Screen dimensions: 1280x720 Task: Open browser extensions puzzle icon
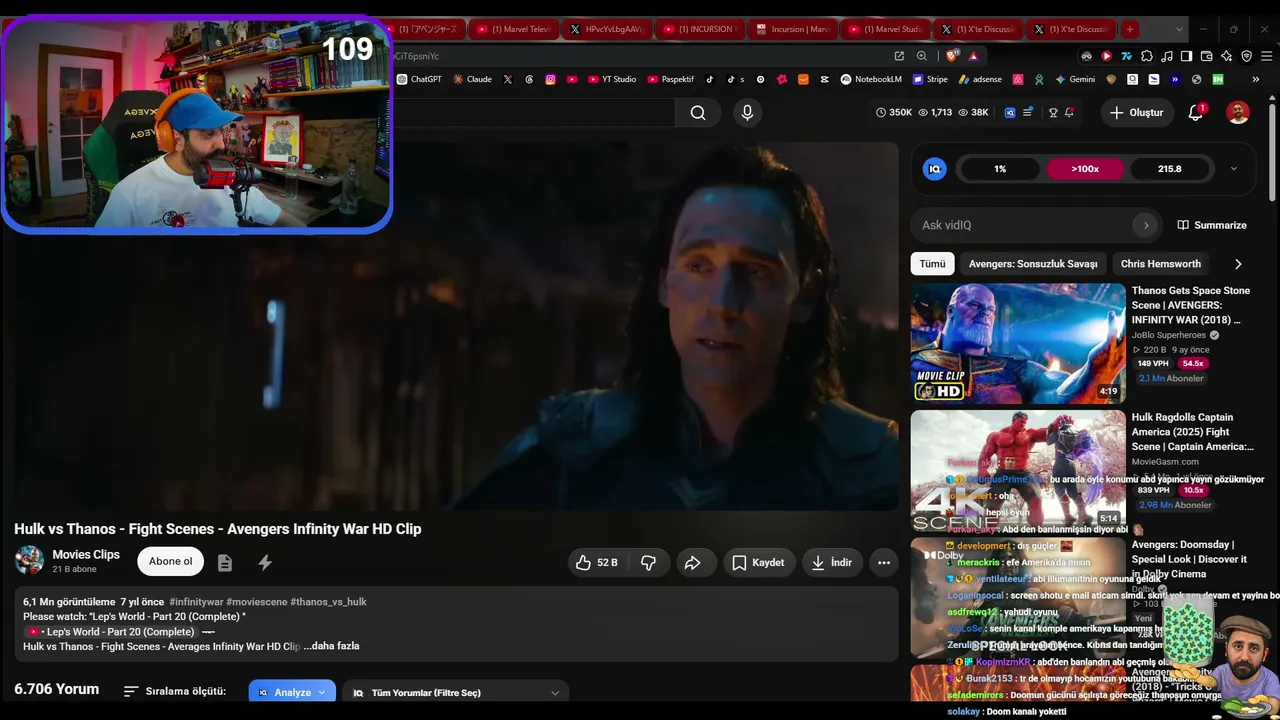(x=1147, y=56)
